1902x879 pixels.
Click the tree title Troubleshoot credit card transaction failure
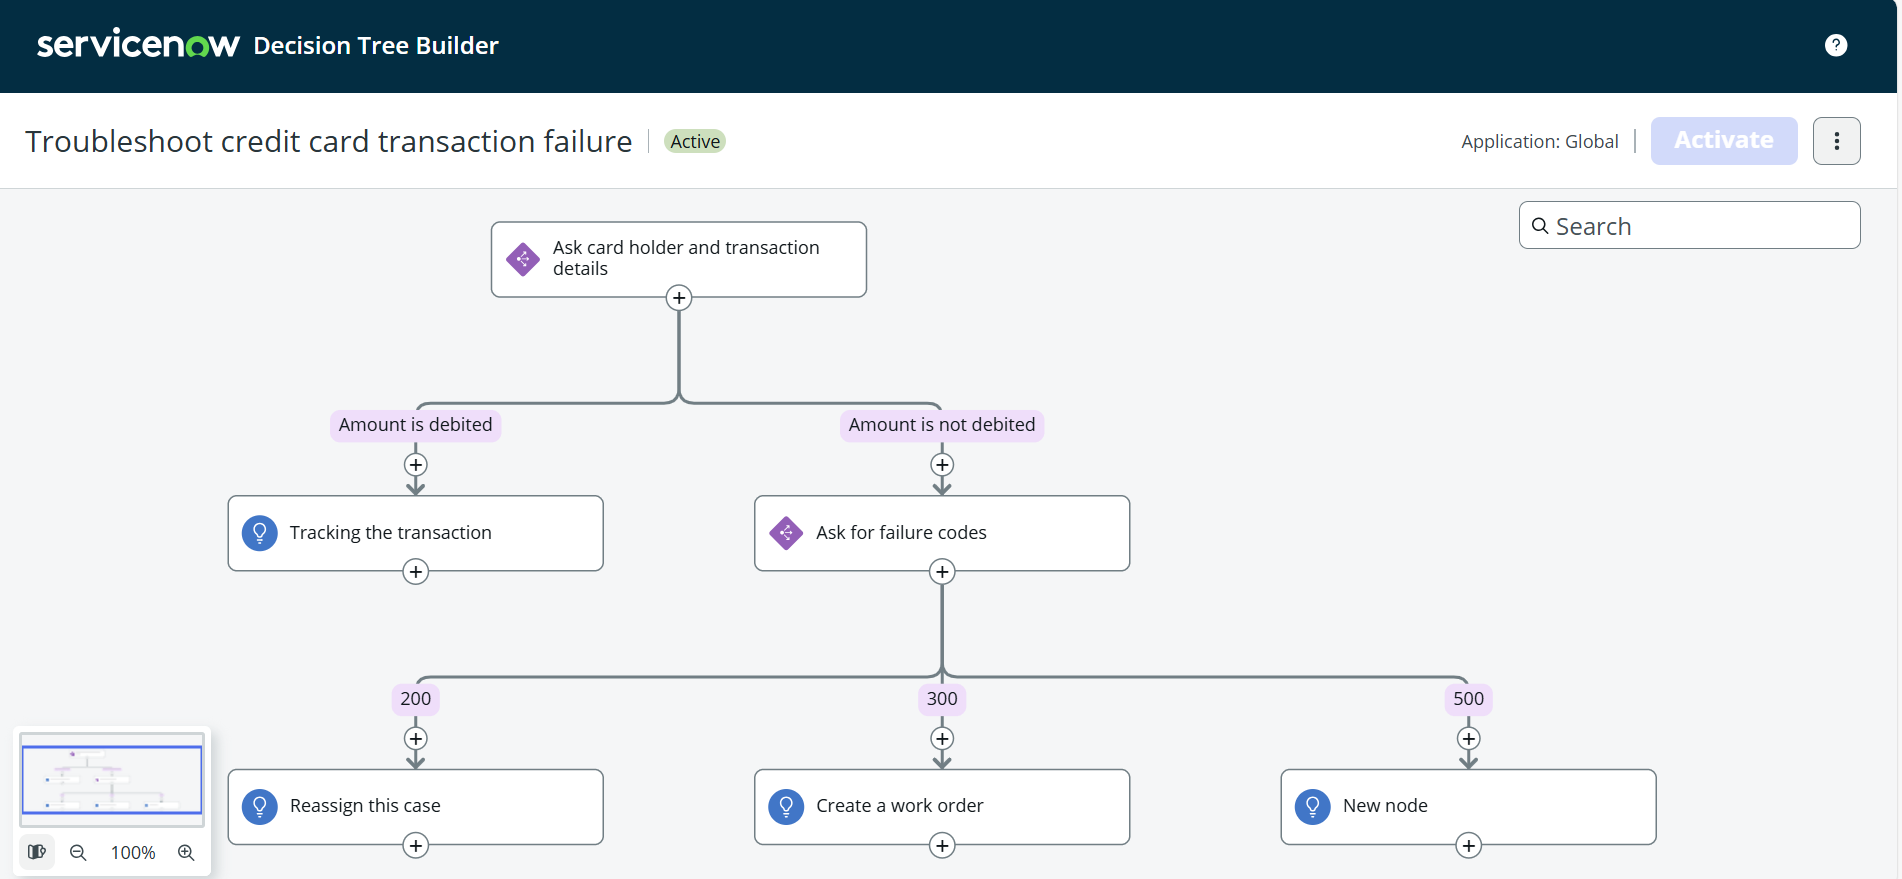click(329, 142)
